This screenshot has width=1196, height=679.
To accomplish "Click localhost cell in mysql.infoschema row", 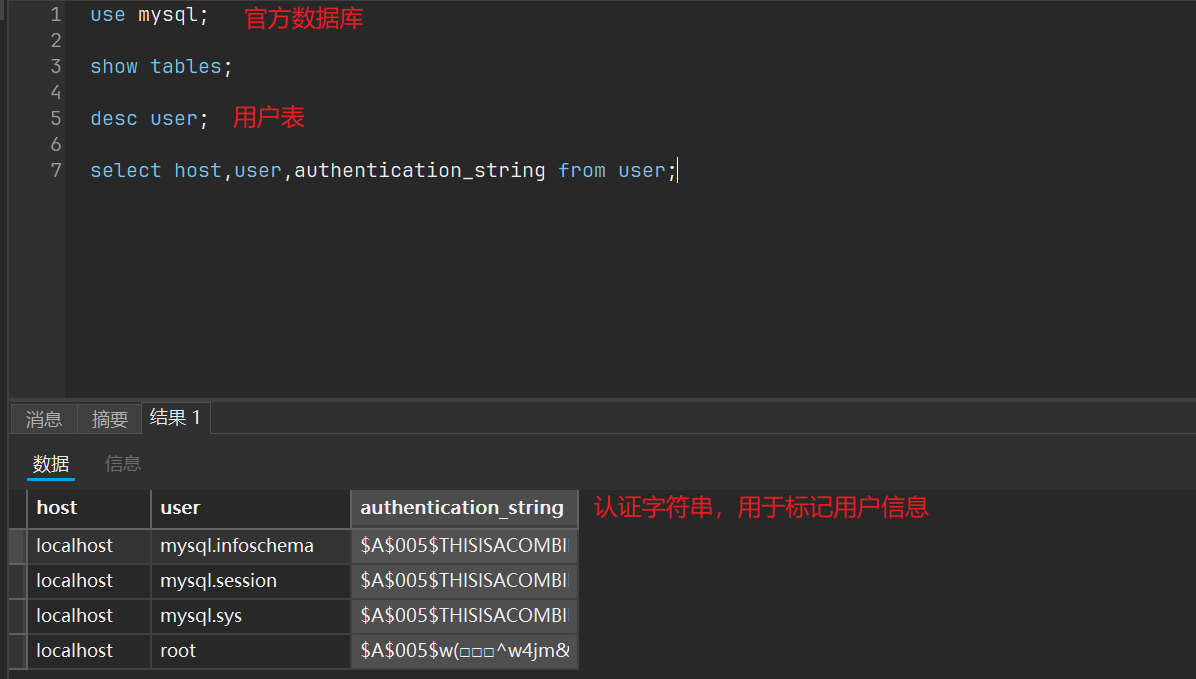I will point(88,546).
